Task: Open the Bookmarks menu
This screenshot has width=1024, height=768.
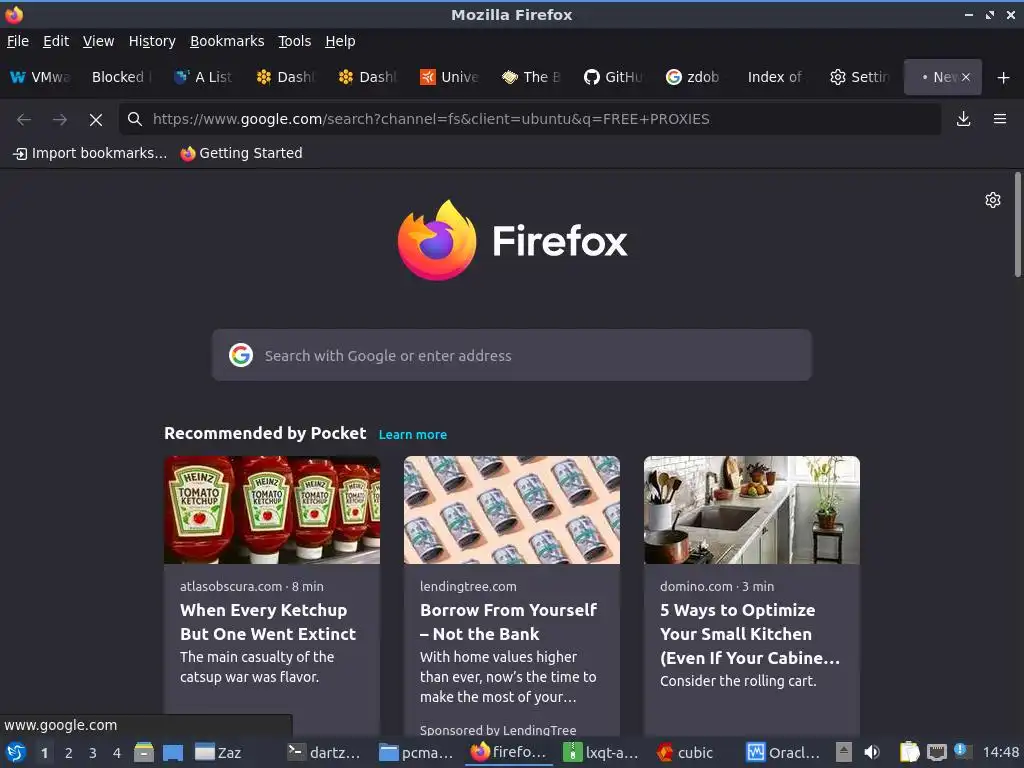Action: click(227, 41)
